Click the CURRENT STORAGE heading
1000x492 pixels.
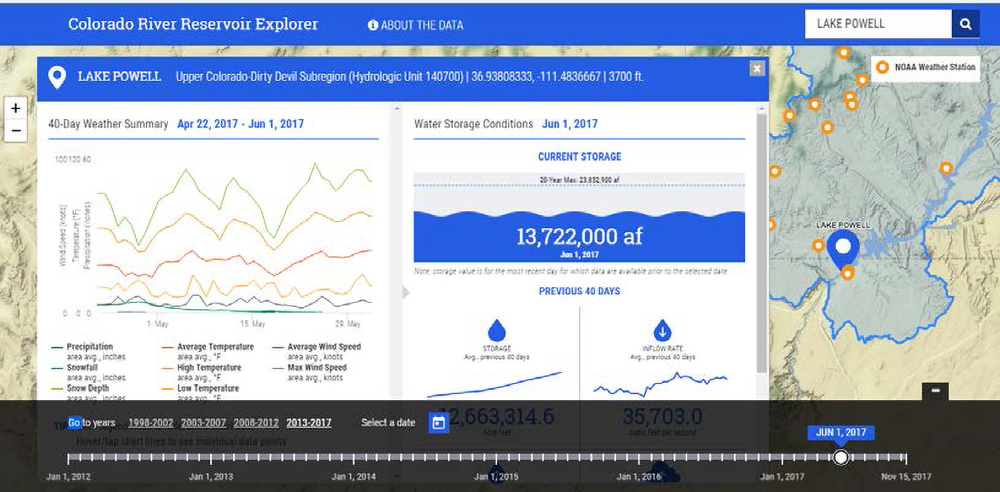pos(579,156)
